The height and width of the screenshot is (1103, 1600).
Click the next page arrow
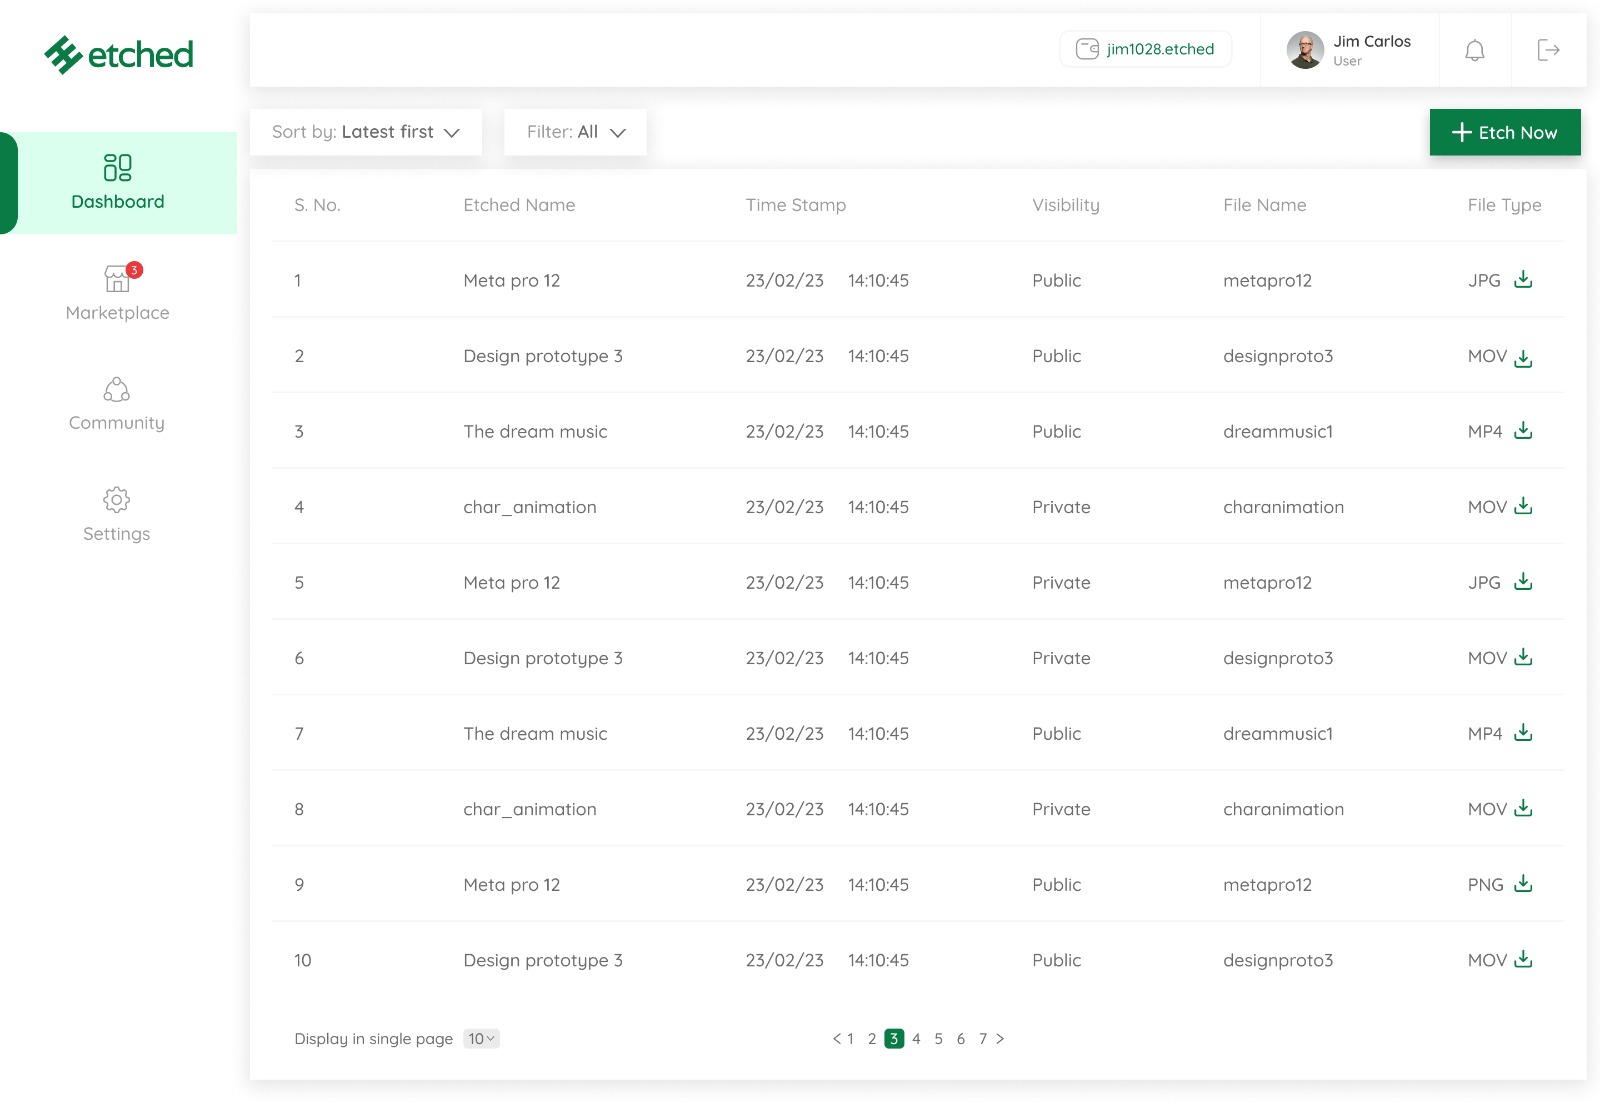(x=1000, y=1039)
